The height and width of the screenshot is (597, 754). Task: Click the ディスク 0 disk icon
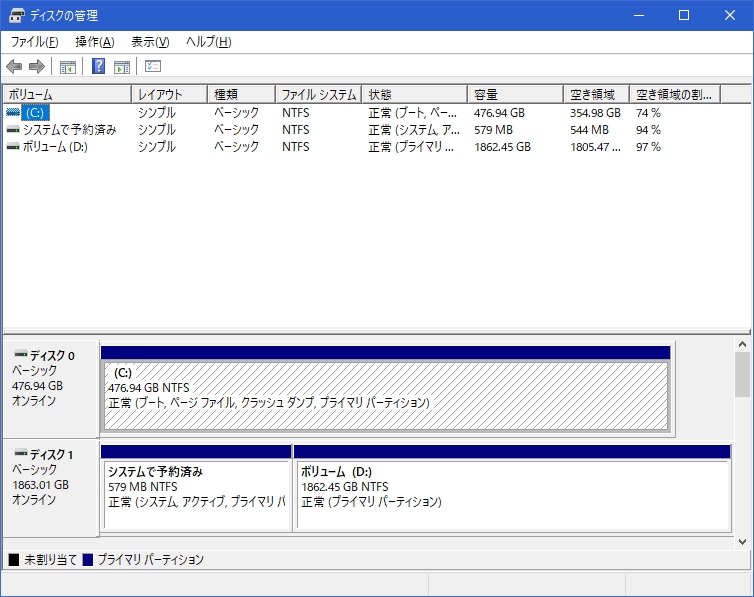click(x=21, y=354)
